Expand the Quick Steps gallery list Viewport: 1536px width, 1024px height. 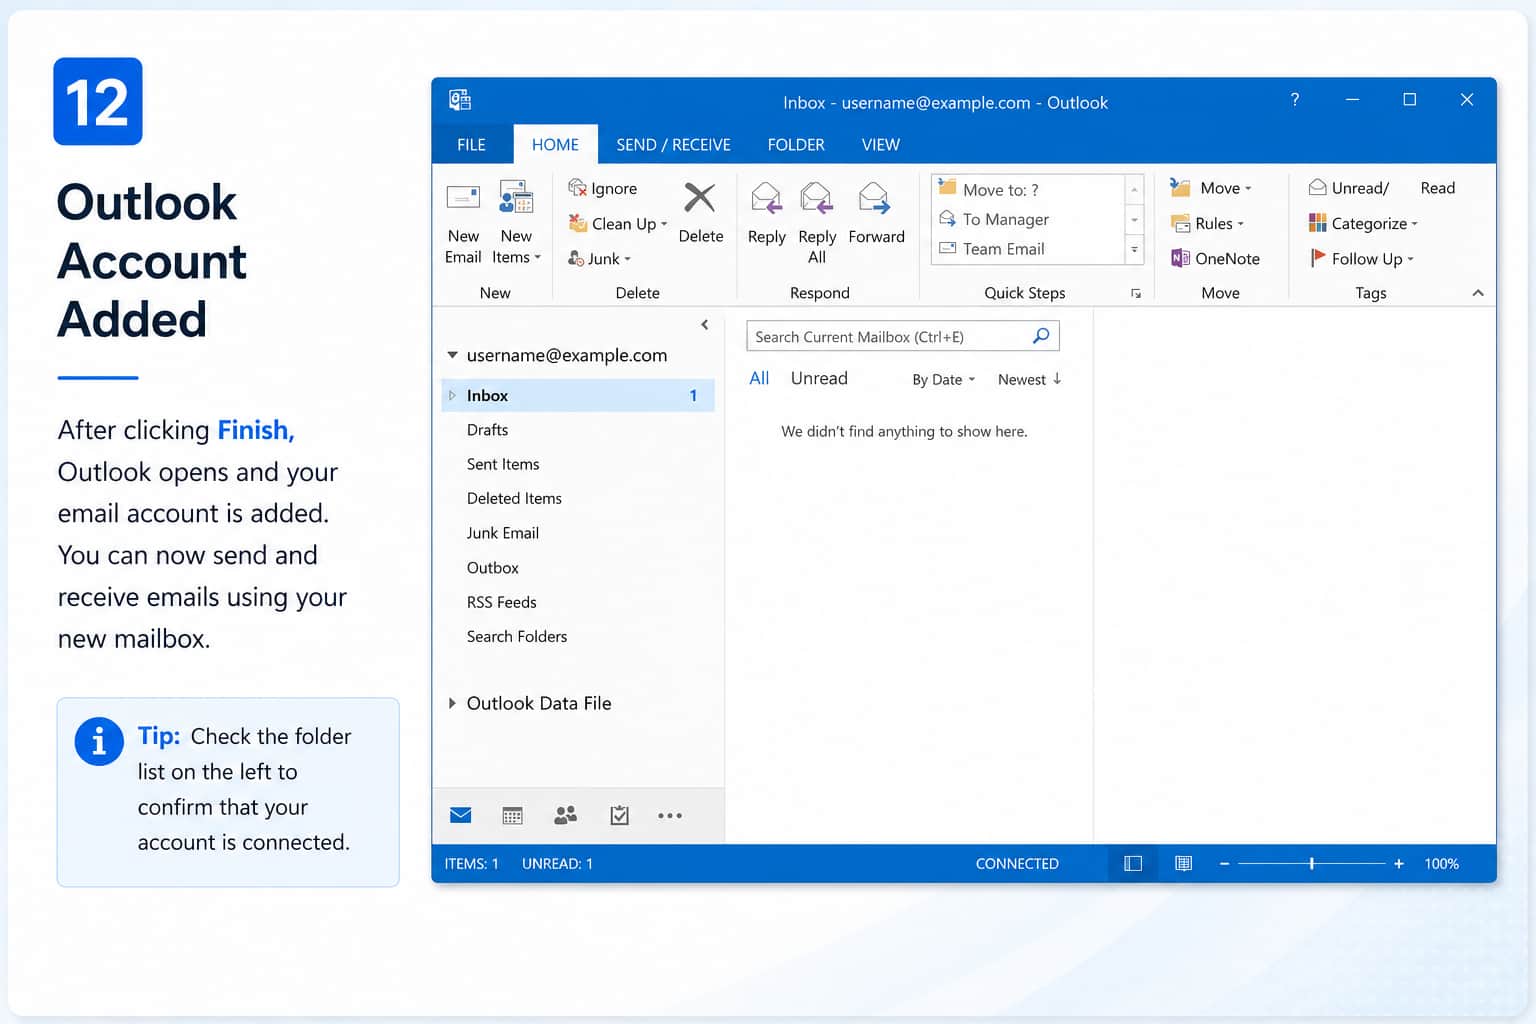[1134, 250]
